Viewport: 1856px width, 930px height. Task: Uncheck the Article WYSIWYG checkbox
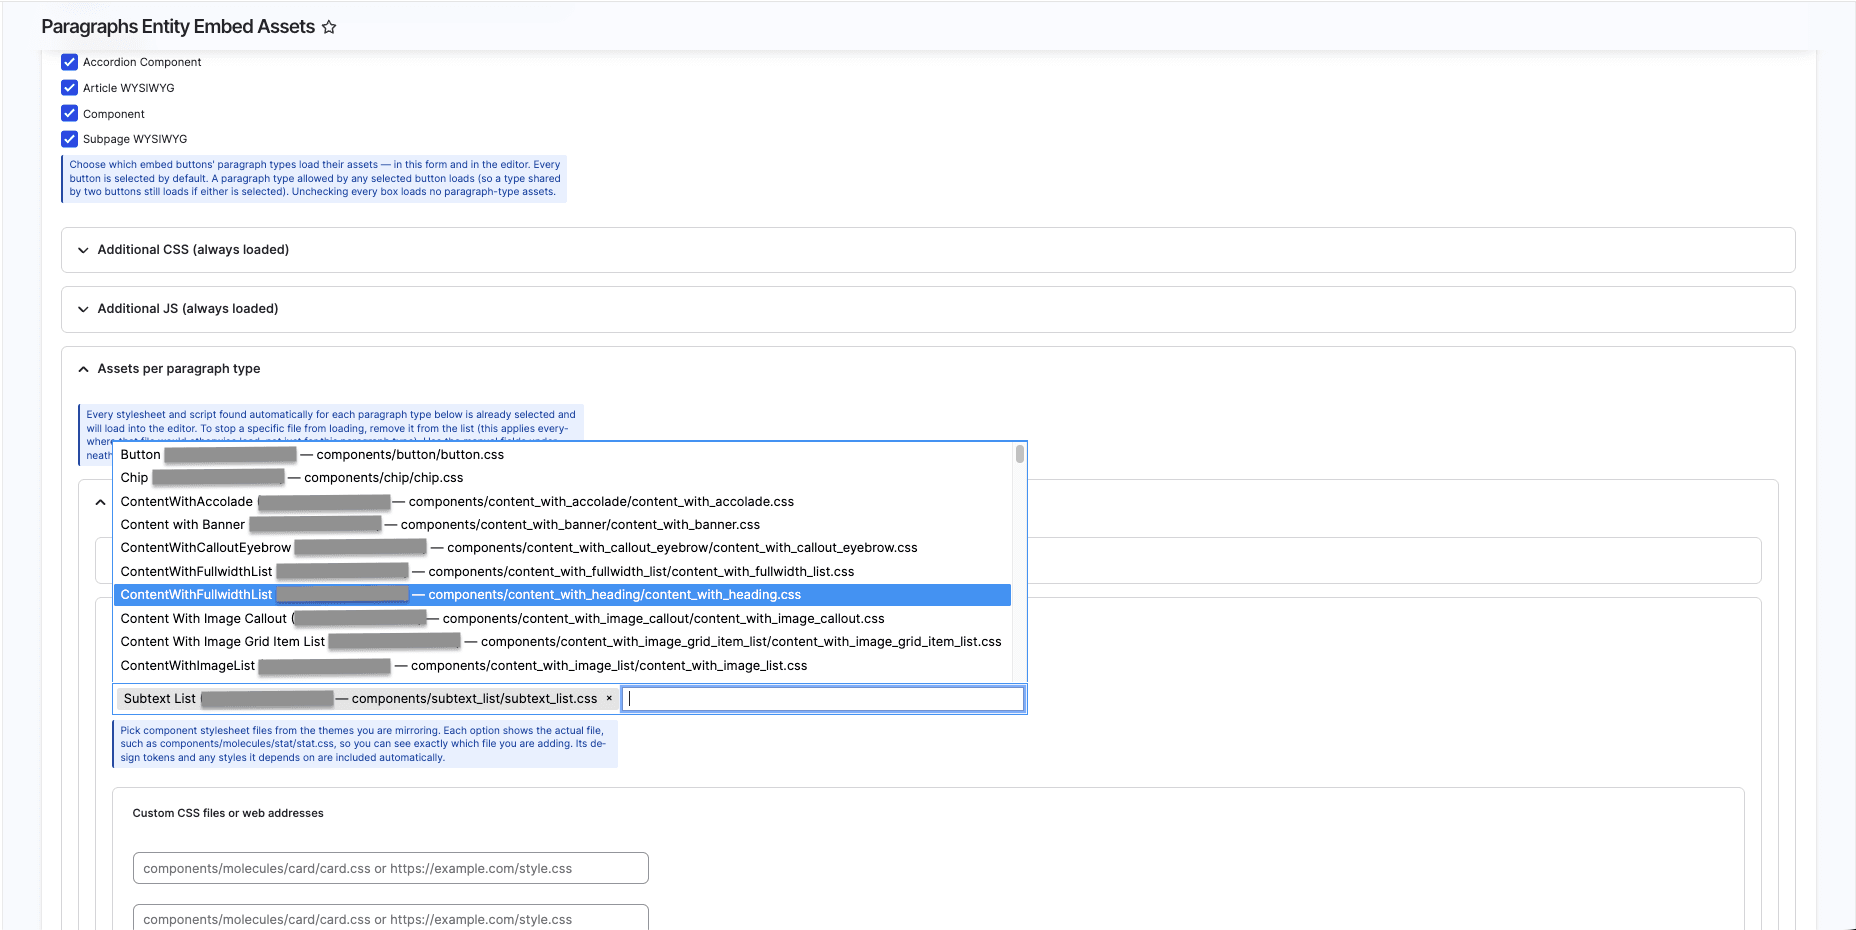[x=69, y=88]
